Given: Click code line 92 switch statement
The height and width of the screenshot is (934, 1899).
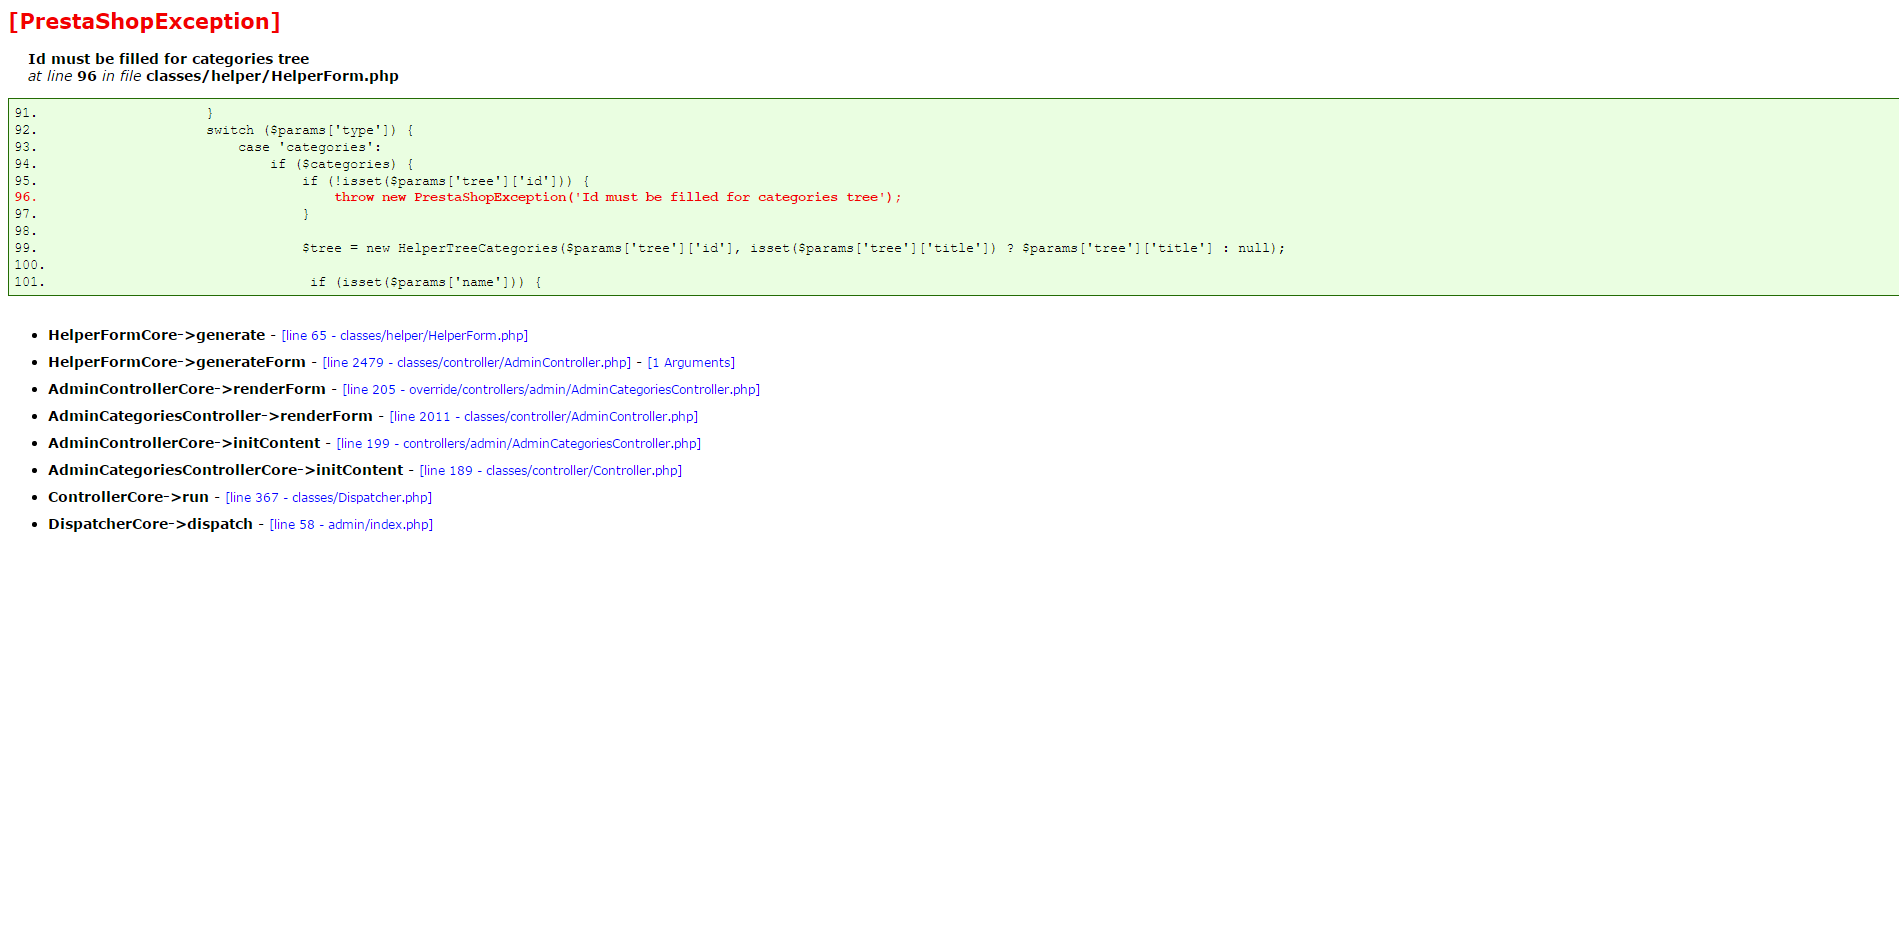Looking at the screenshot, I should (310, 131).
